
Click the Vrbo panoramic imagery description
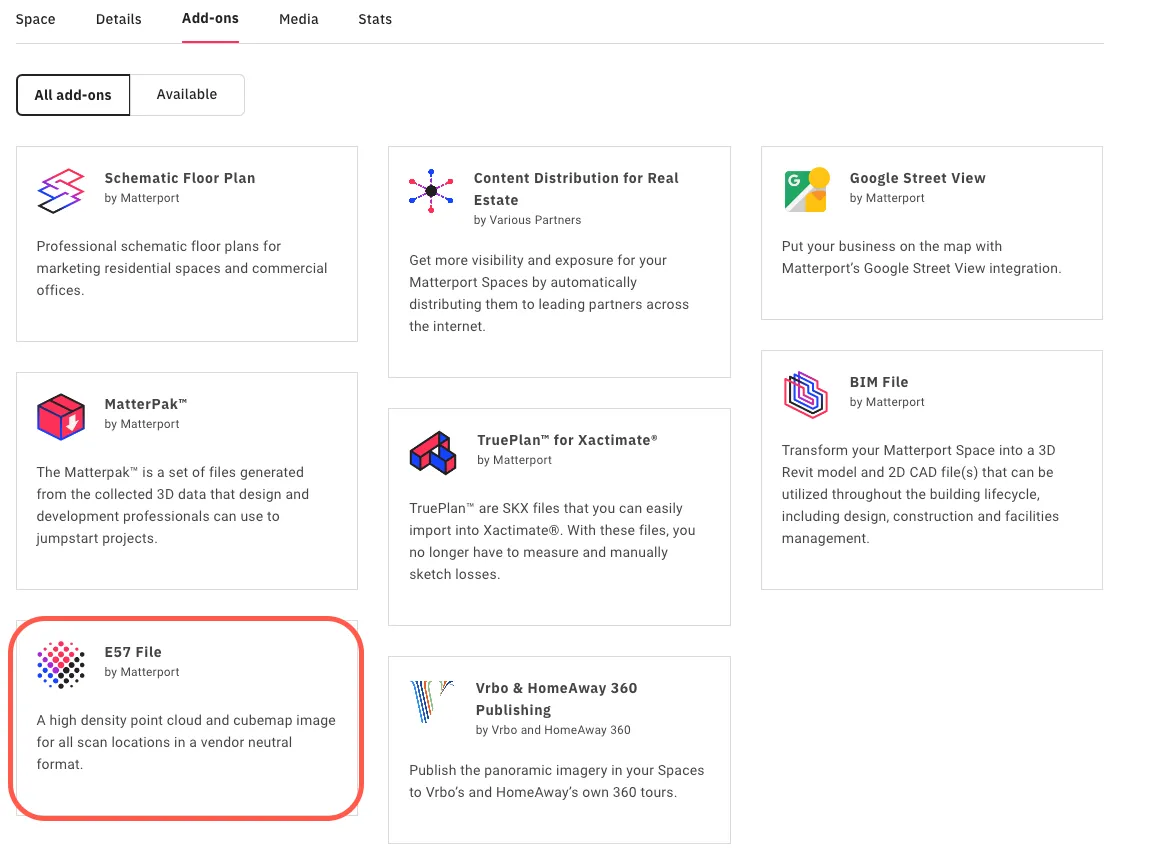(x=556, y=781)
